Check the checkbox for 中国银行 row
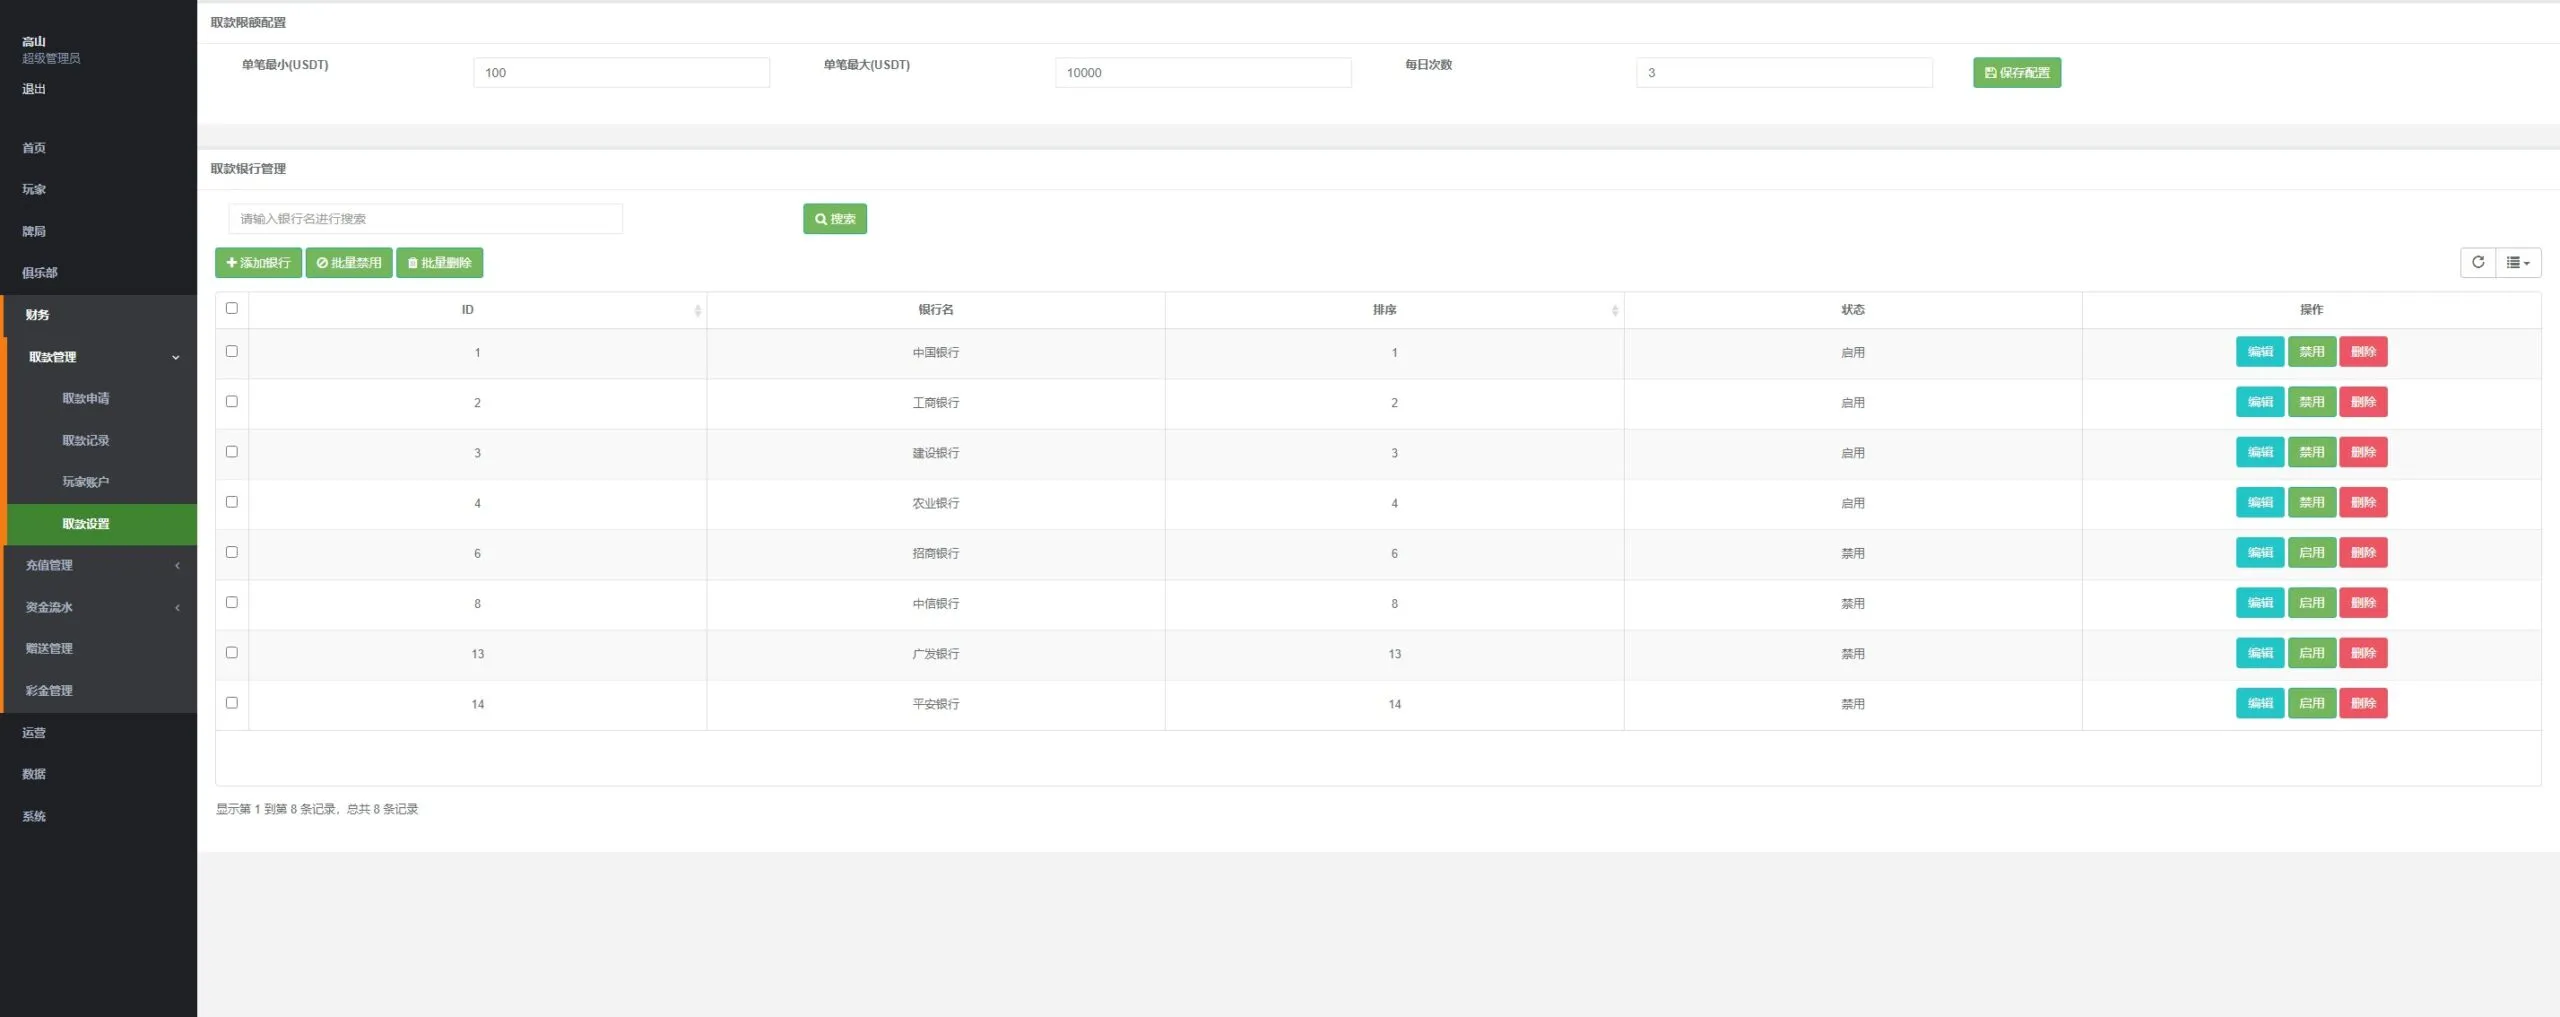This screenshot has width=2560, height=1017. pyautogui.click(x=232, y=351)
